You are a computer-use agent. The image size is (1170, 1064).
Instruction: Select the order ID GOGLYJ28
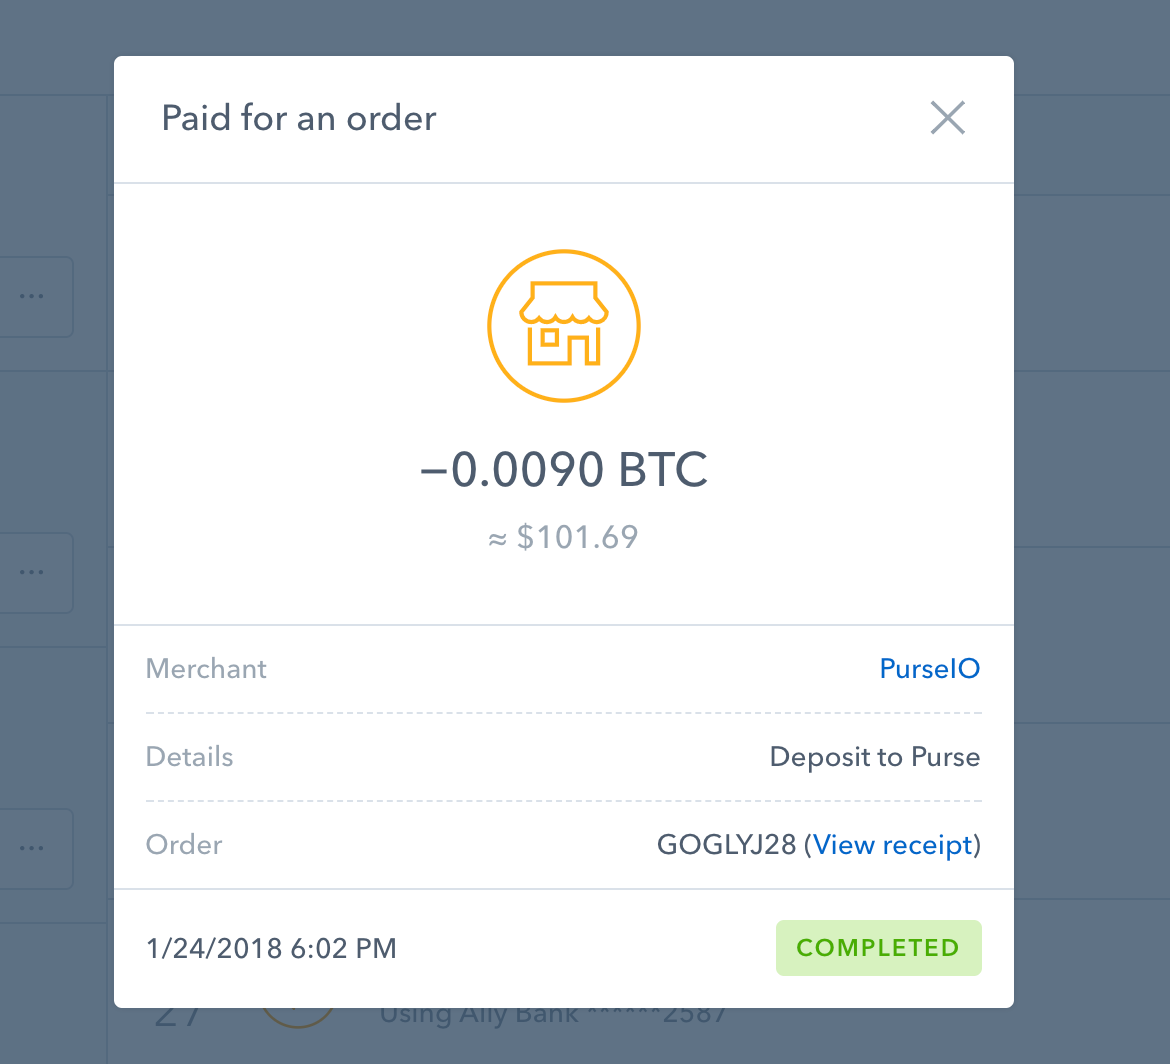726,845
